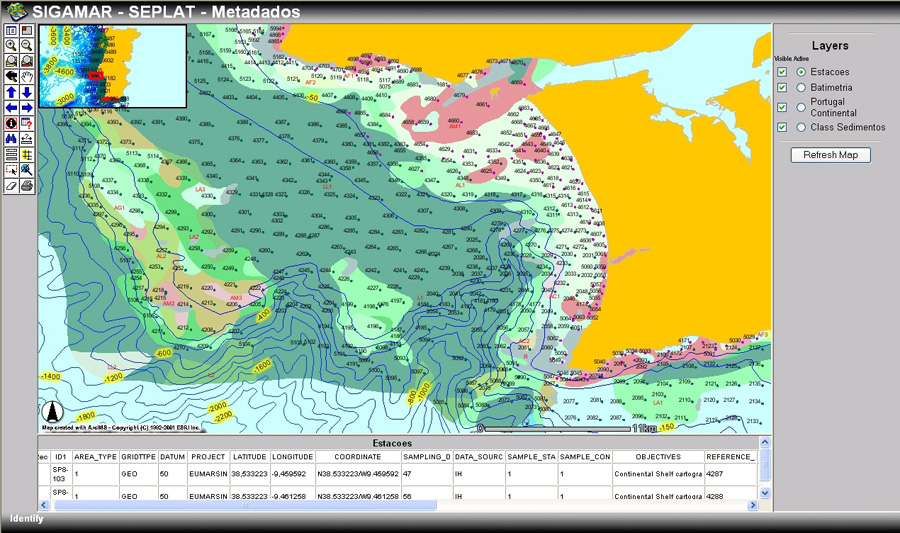Click the SAMPLING_D column header
The height and width of the screenshot is (533, 900).
[426, 457]
